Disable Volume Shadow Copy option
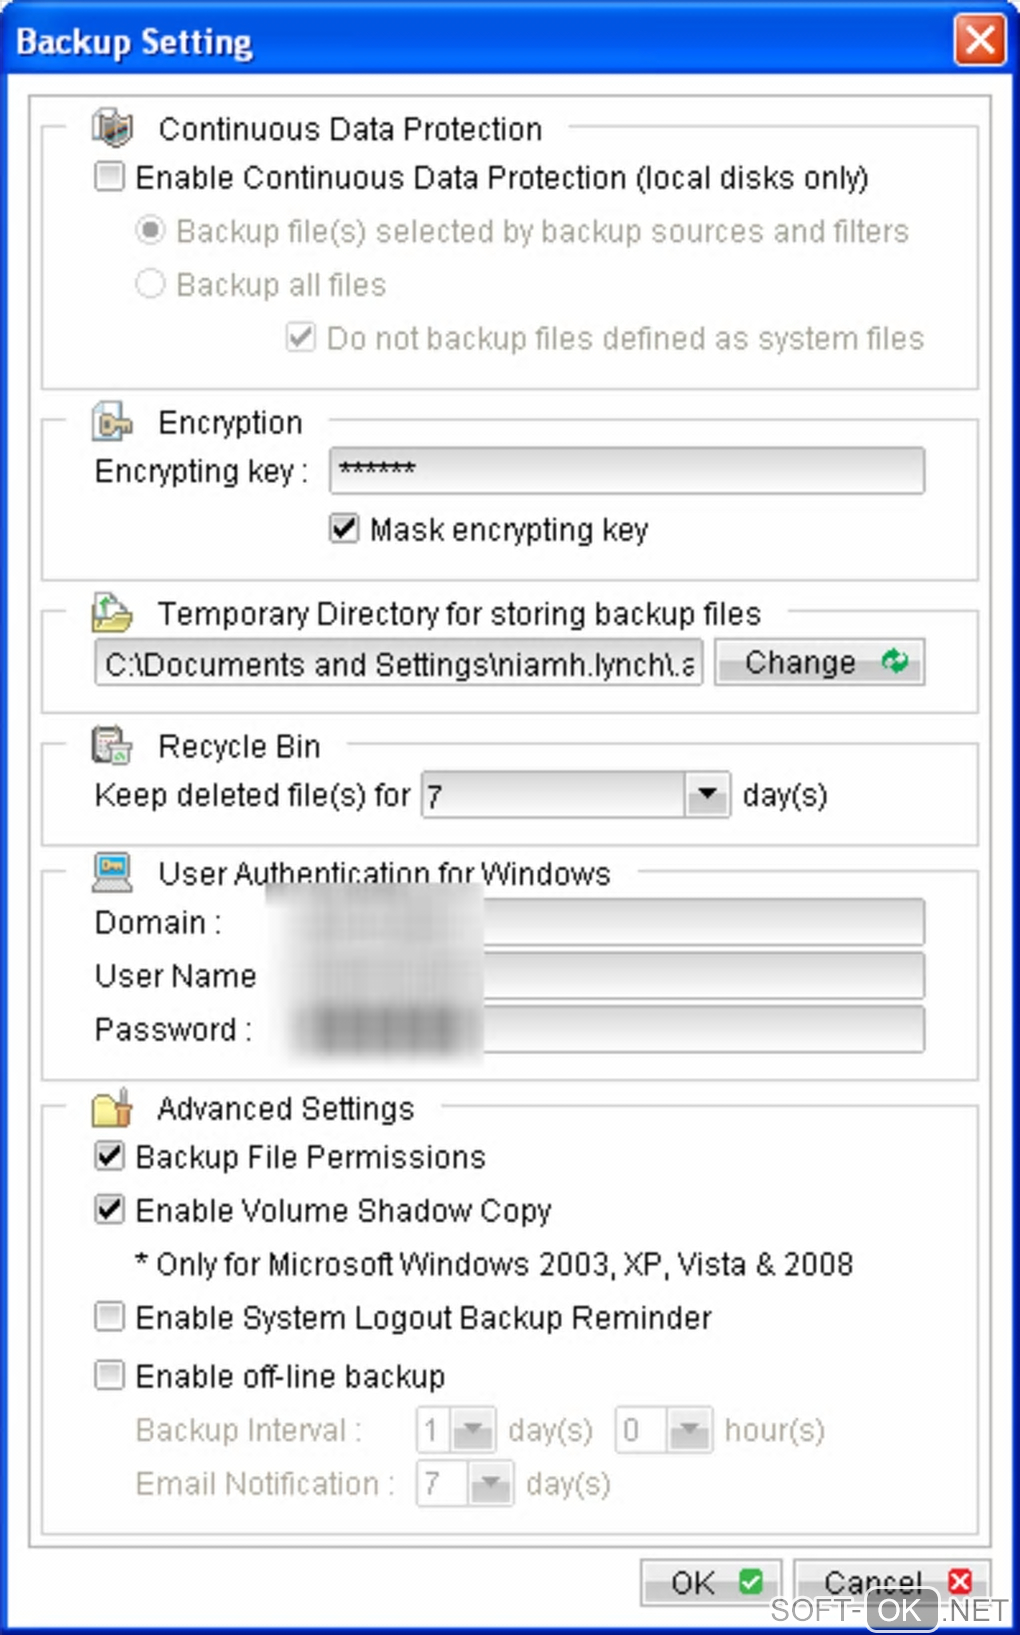 tap(109, 1210)
